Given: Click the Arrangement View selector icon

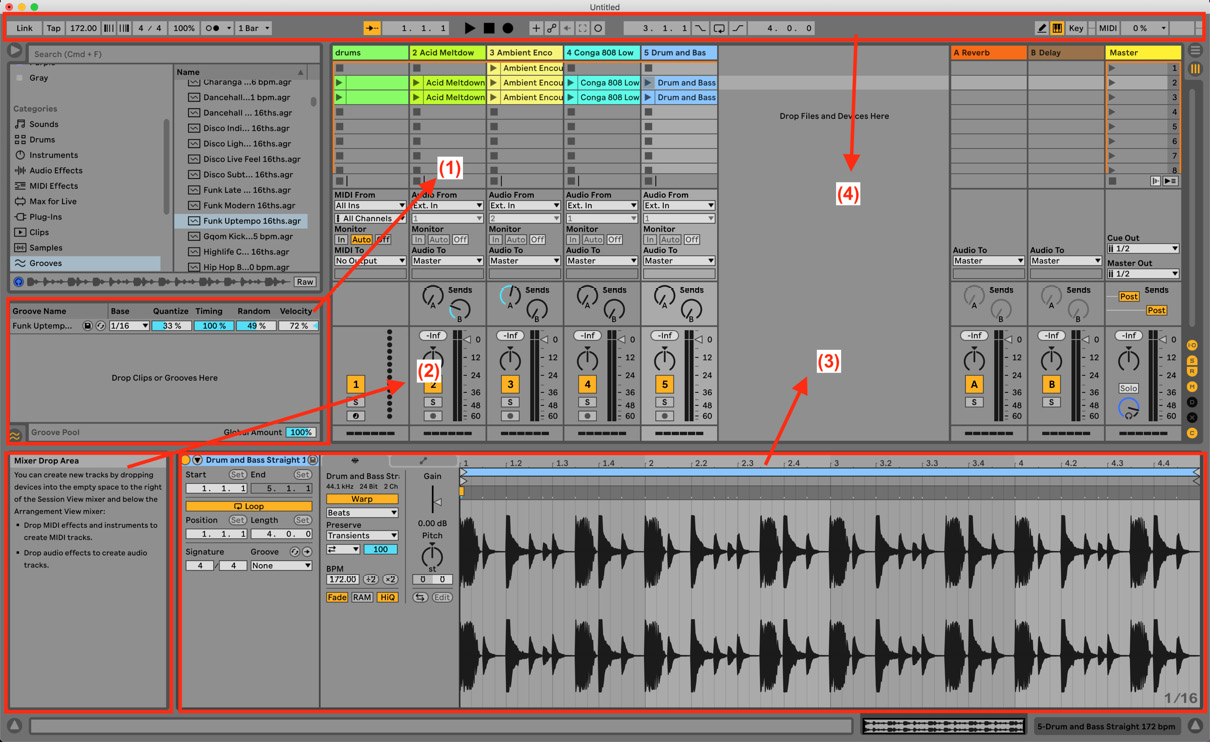Looking at the screenshot, I should (x=1195, y=50).
